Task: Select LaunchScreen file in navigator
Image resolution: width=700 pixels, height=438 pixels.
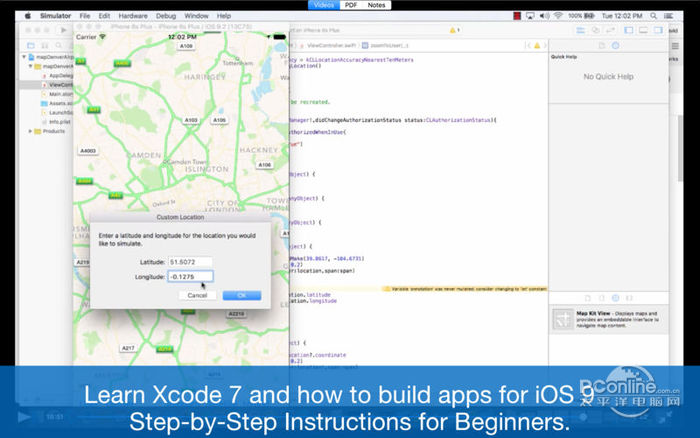Action: point(57,113)
